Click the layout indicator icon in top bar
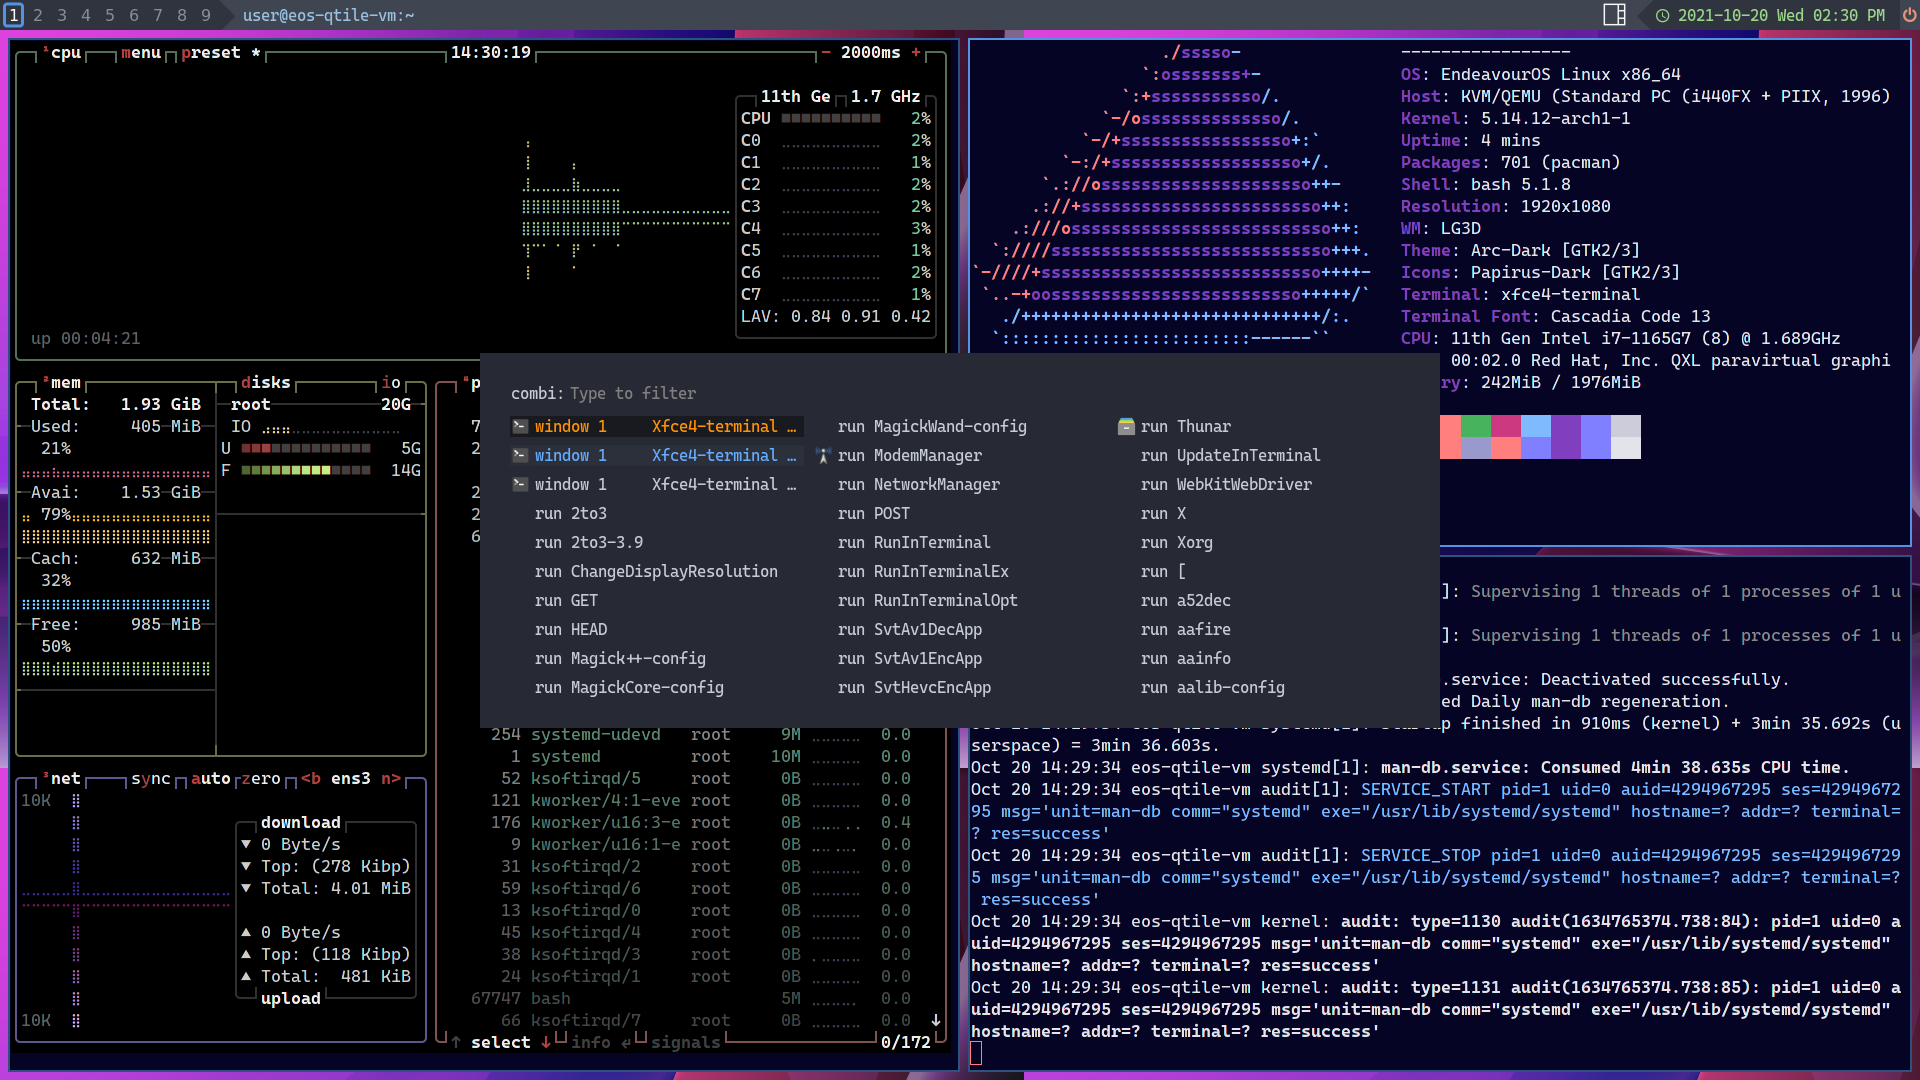The image size is (1920, 1080). coord(1614,15)
